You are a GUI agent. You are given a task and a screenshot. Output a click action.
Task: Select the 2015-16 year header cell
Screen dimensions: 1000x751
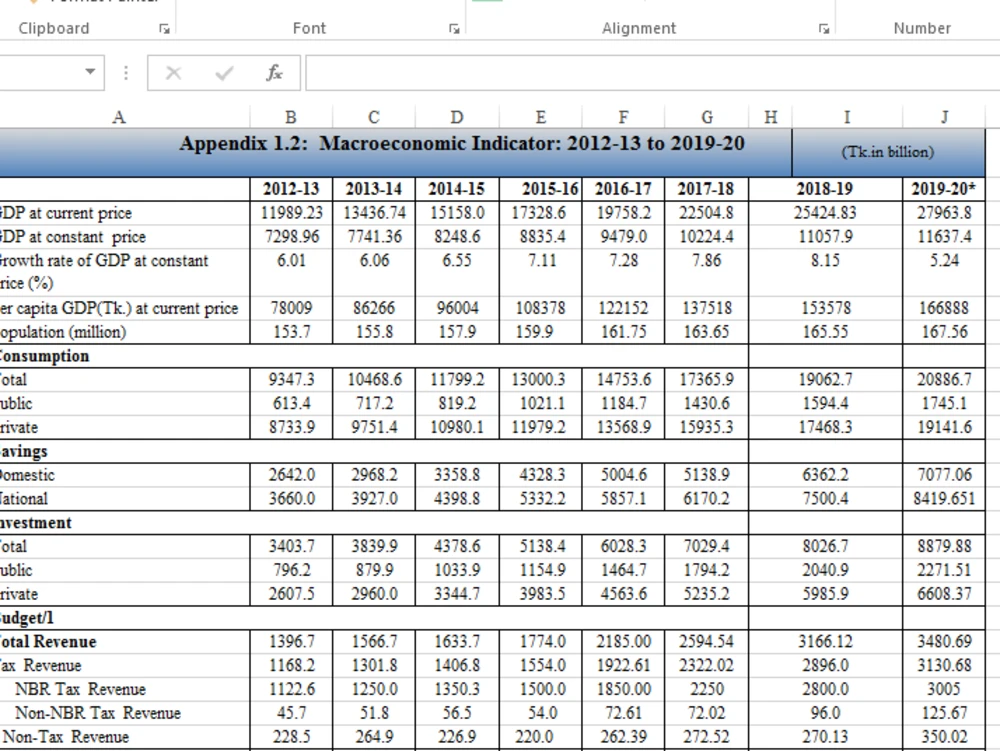540,189
